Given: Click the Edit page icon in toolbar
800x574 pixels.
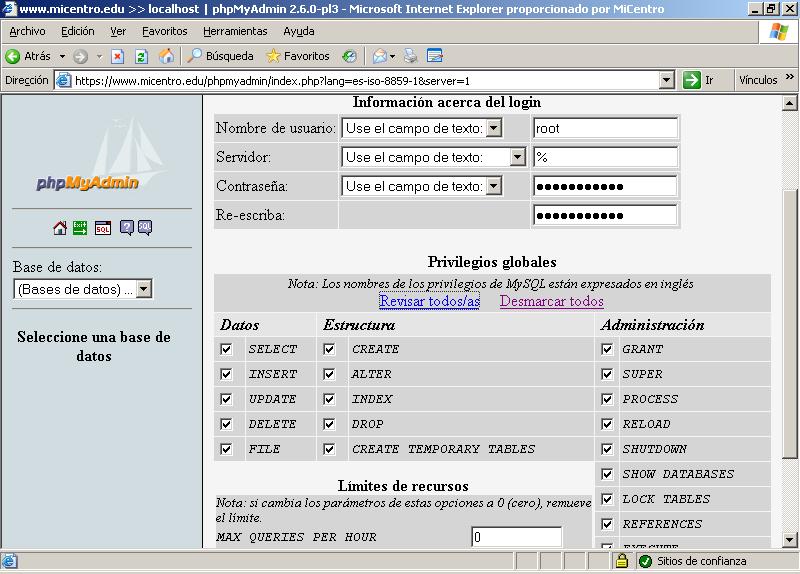Looking at the screenshot, I should (435, 56).
